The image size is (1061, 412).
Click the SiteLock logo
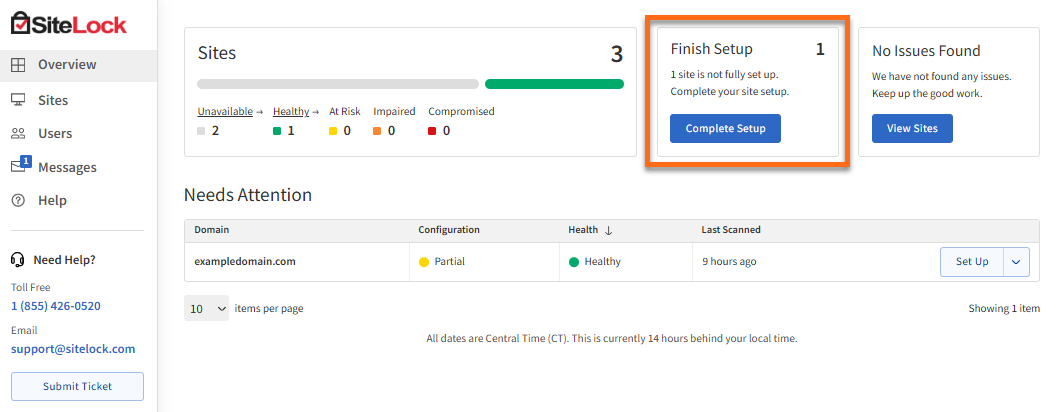[x=68, y=24]
